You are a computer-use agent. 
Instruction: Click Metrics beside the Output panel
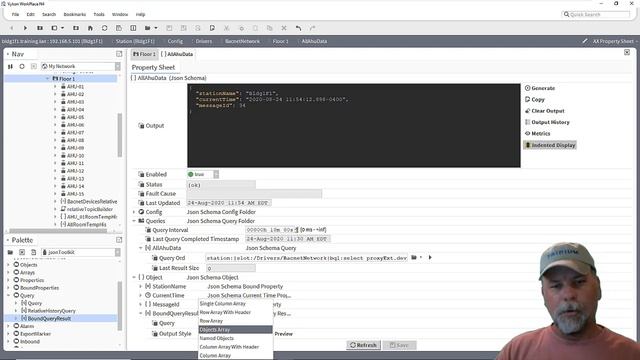click(x=537, y=133)
